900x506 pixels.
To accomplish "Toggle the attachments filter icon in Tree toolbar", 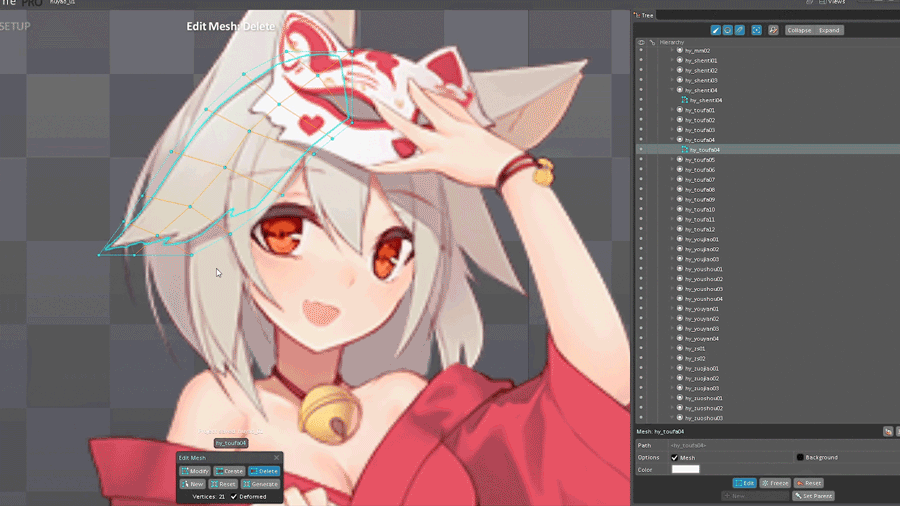I will pos(739,30).
